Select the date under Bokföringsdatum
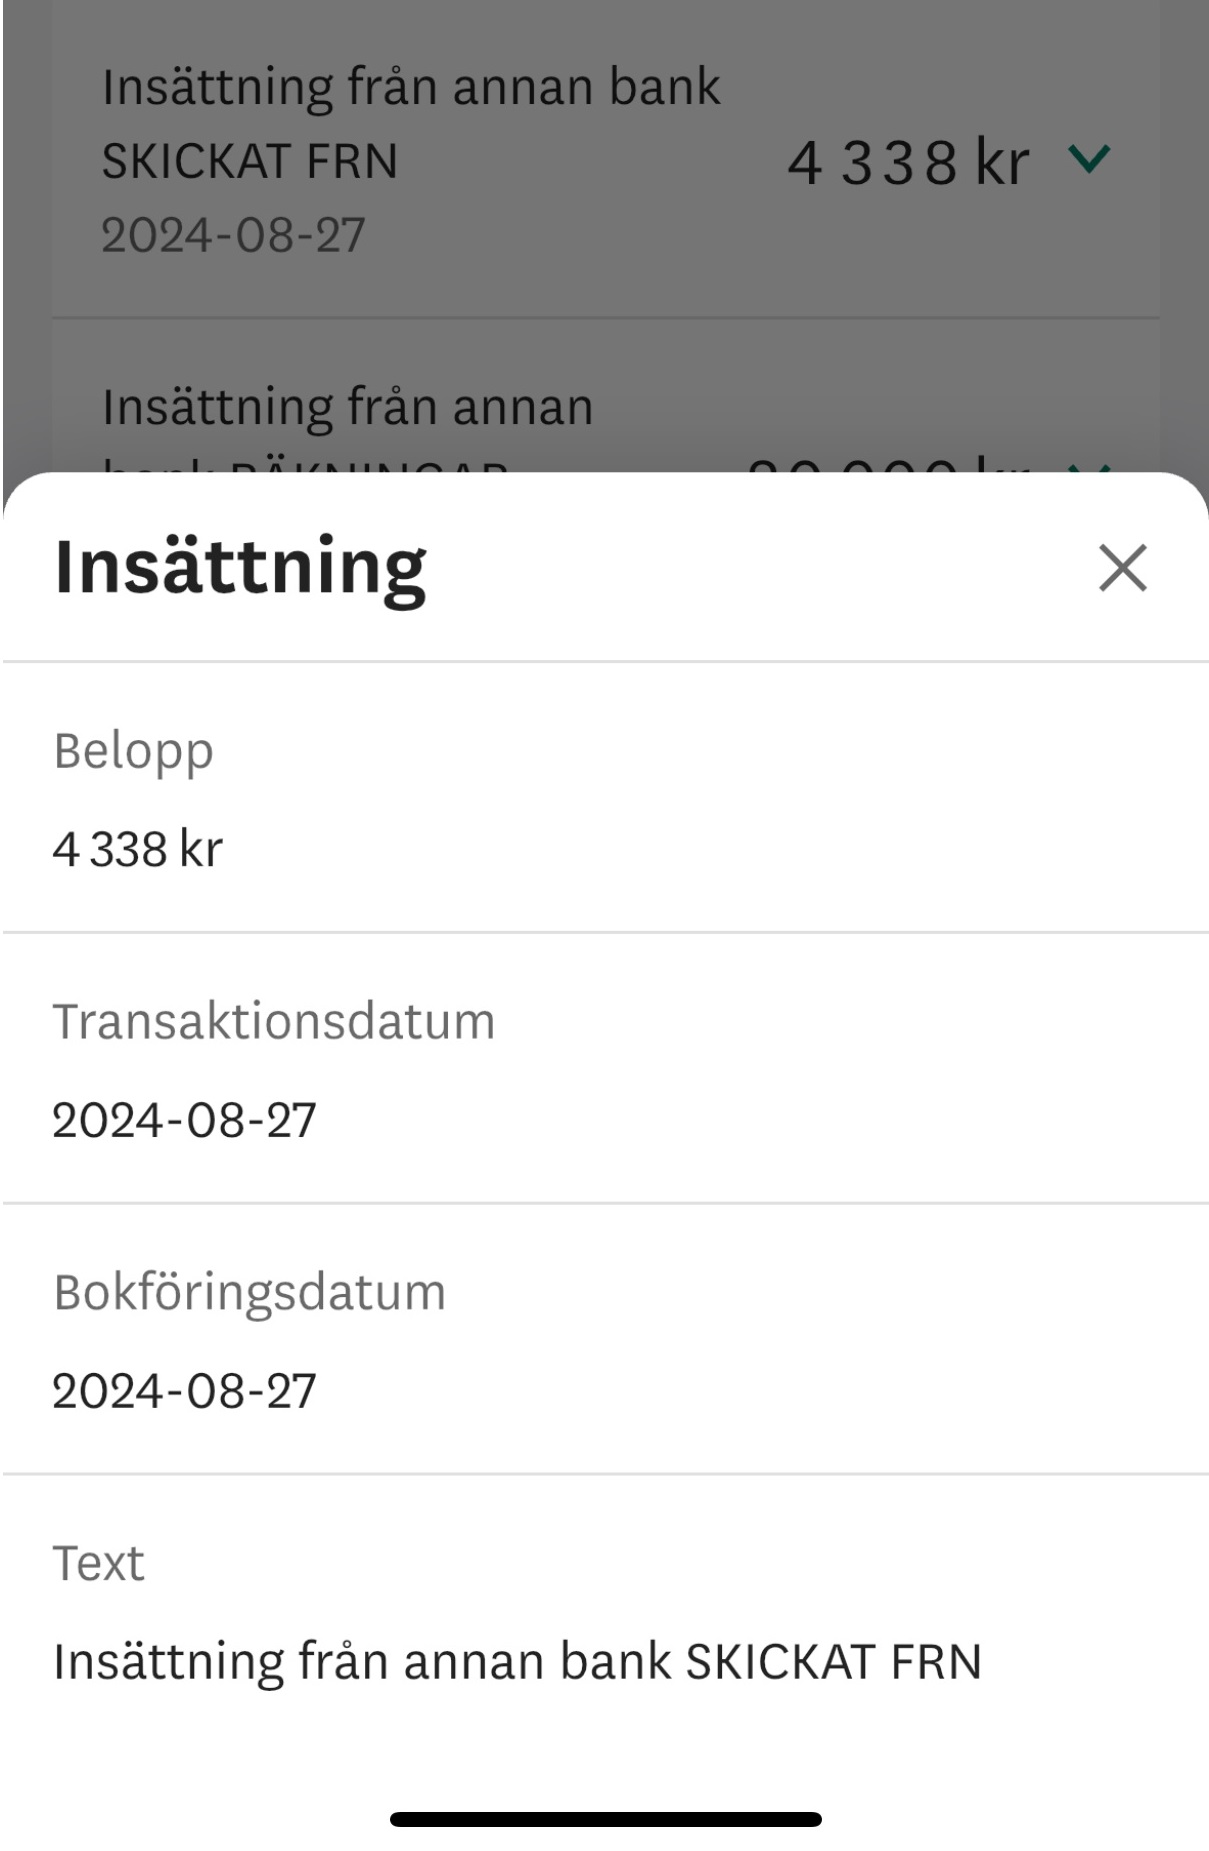This screenshot has width=1209, height=1851. pyautogui.click(x=184, y=1391)
